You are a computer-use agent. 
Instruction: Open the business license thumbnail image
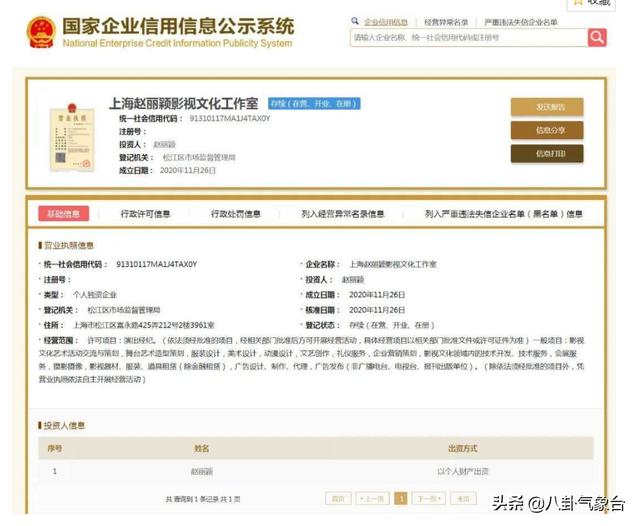tap(72, 138)
